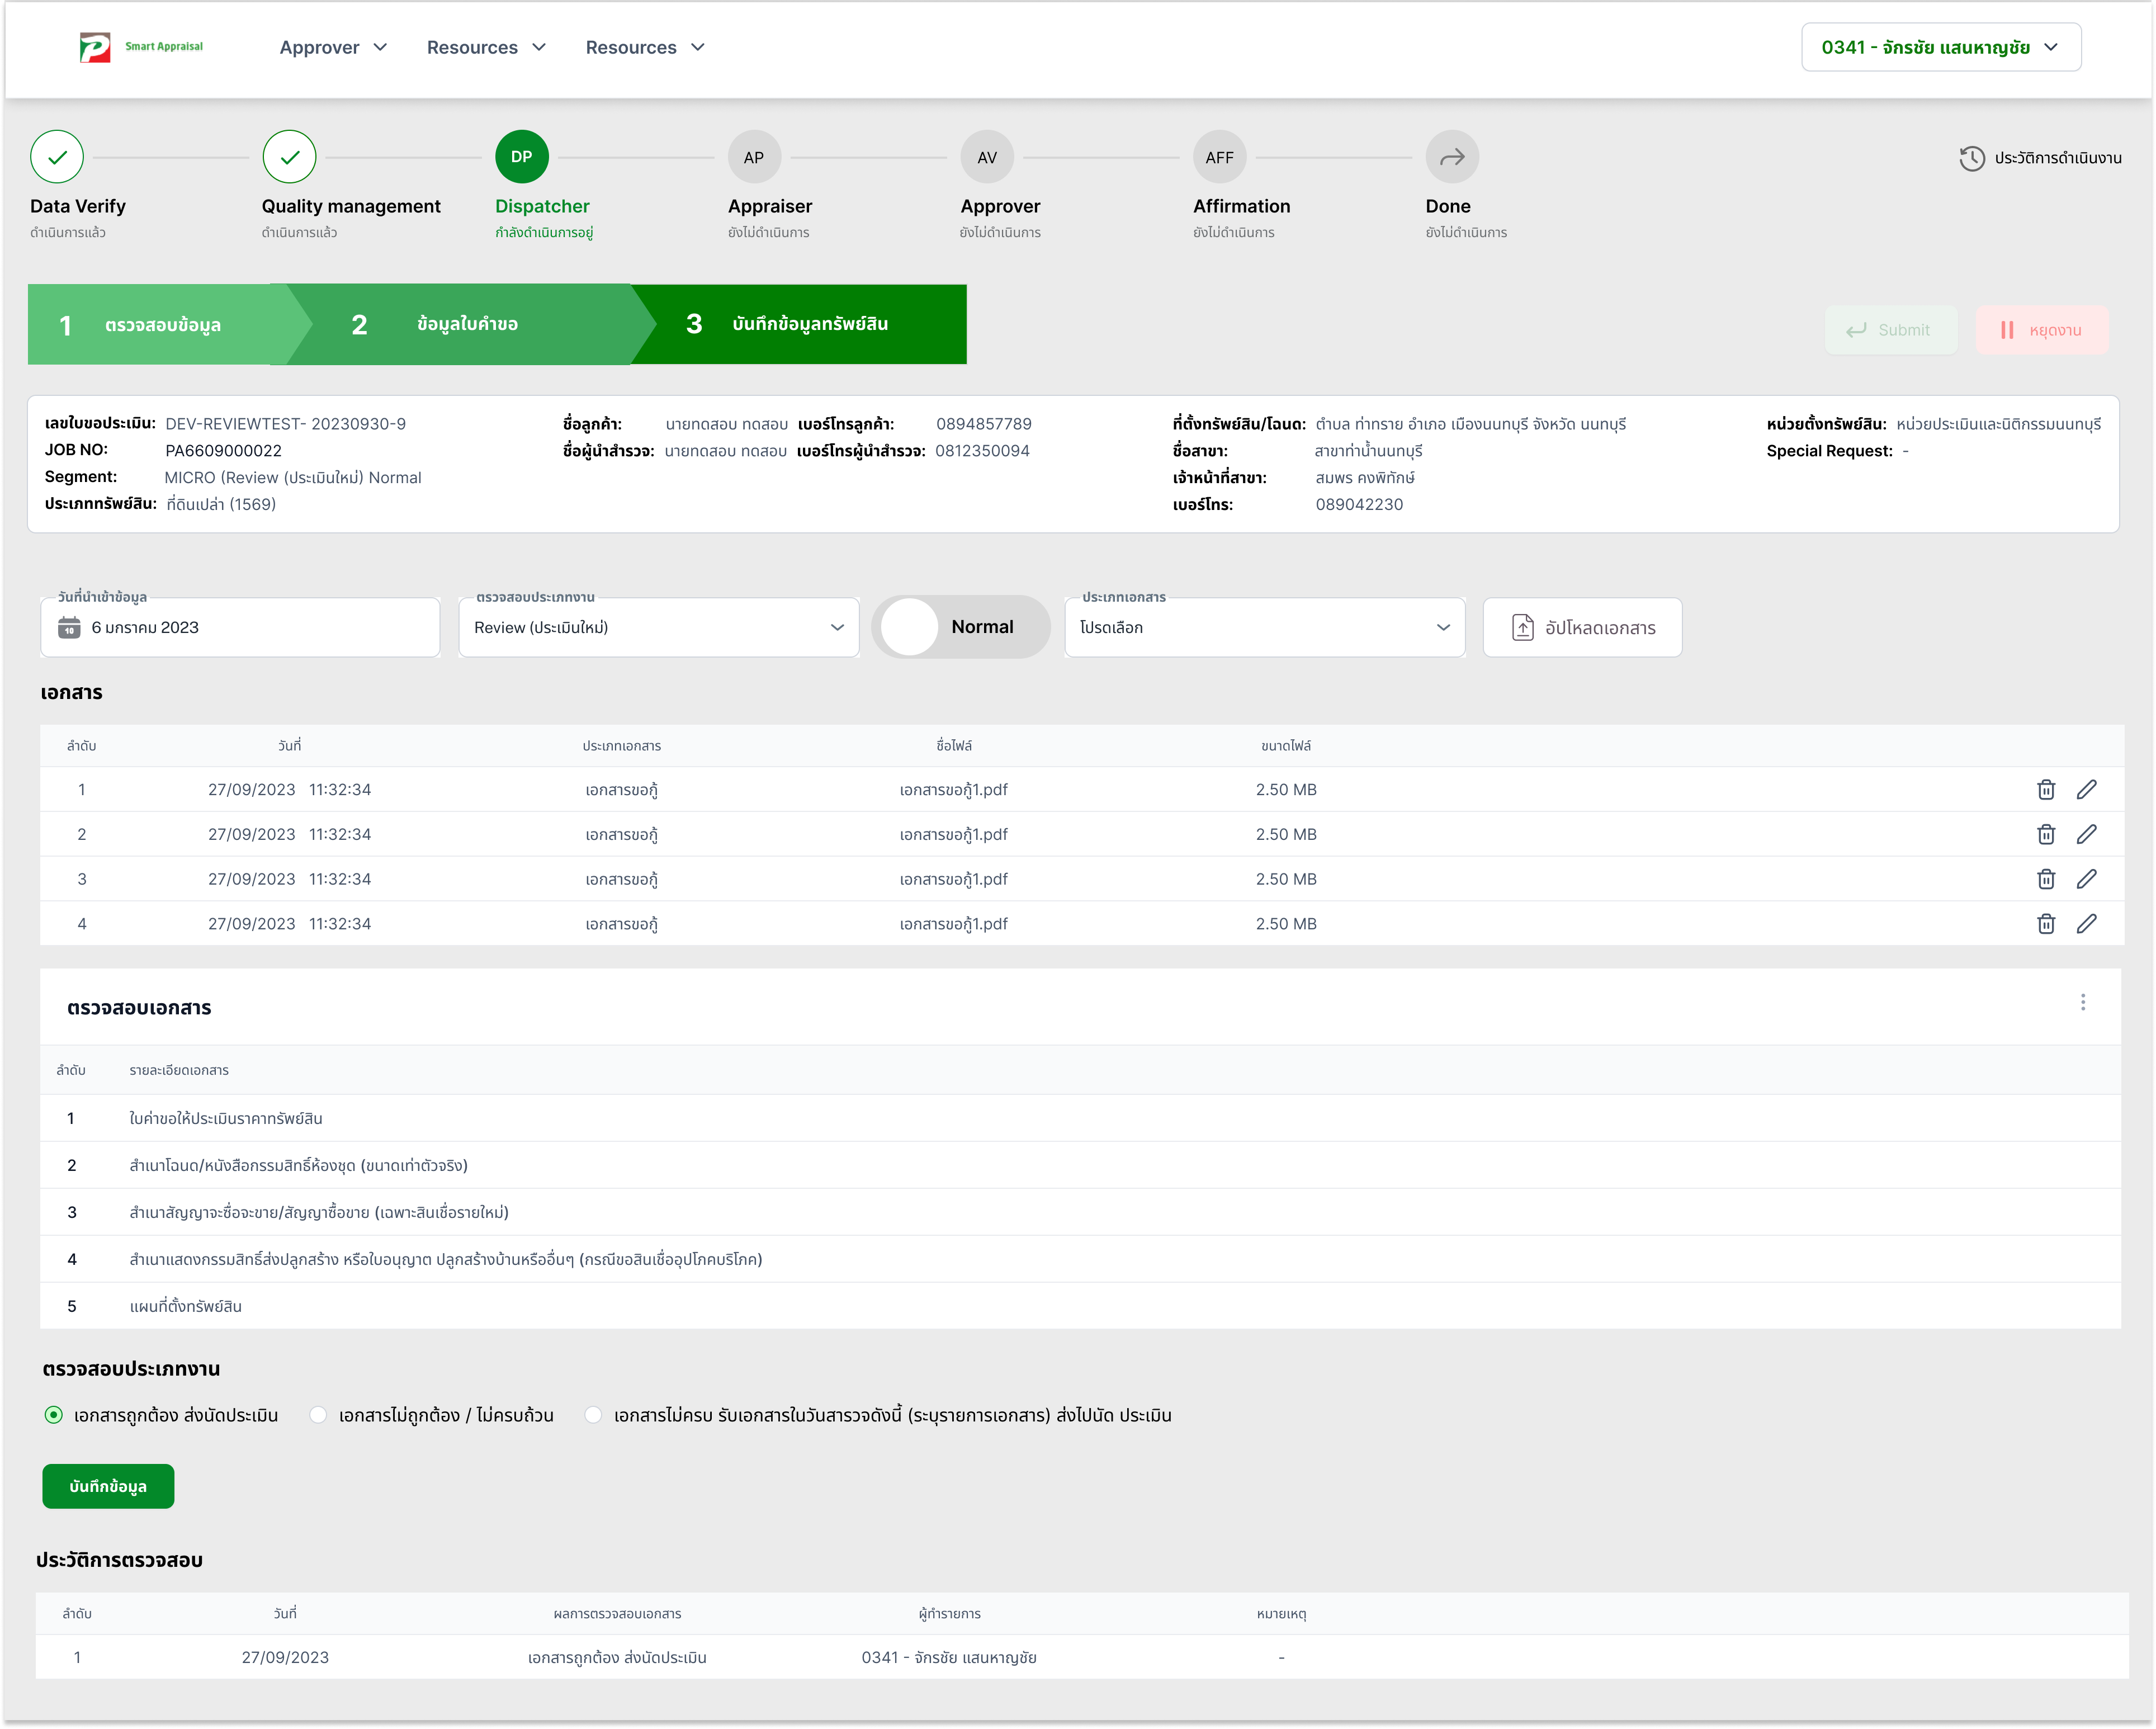2156x1729 pixels.
Task: Select radio เอกสารไม่ถูกต้อง / ไม่ครบถ้วน
Action: click(318, 1414)
